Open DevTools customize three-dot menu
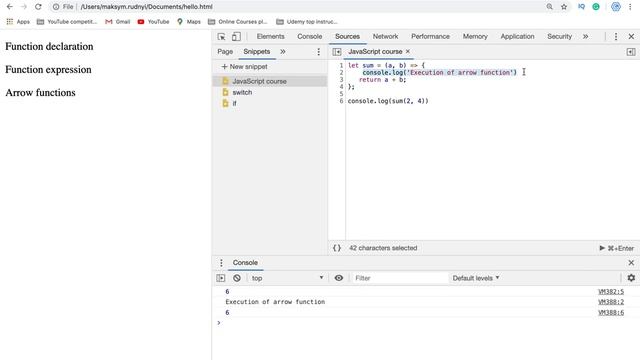This screenshot has width=640, height=360. pyautogui.click(x=616, y=37)
